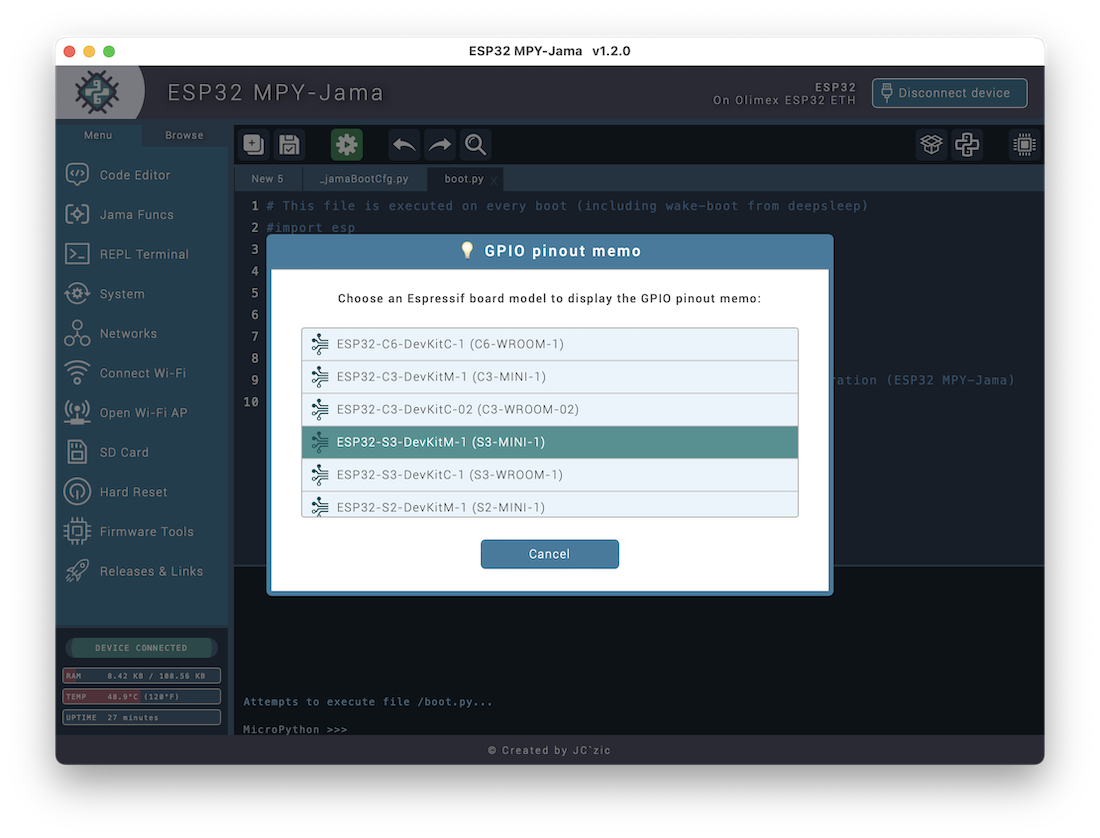Click code line 1 comment text
1100x838 pixels.
pos(567,205)
